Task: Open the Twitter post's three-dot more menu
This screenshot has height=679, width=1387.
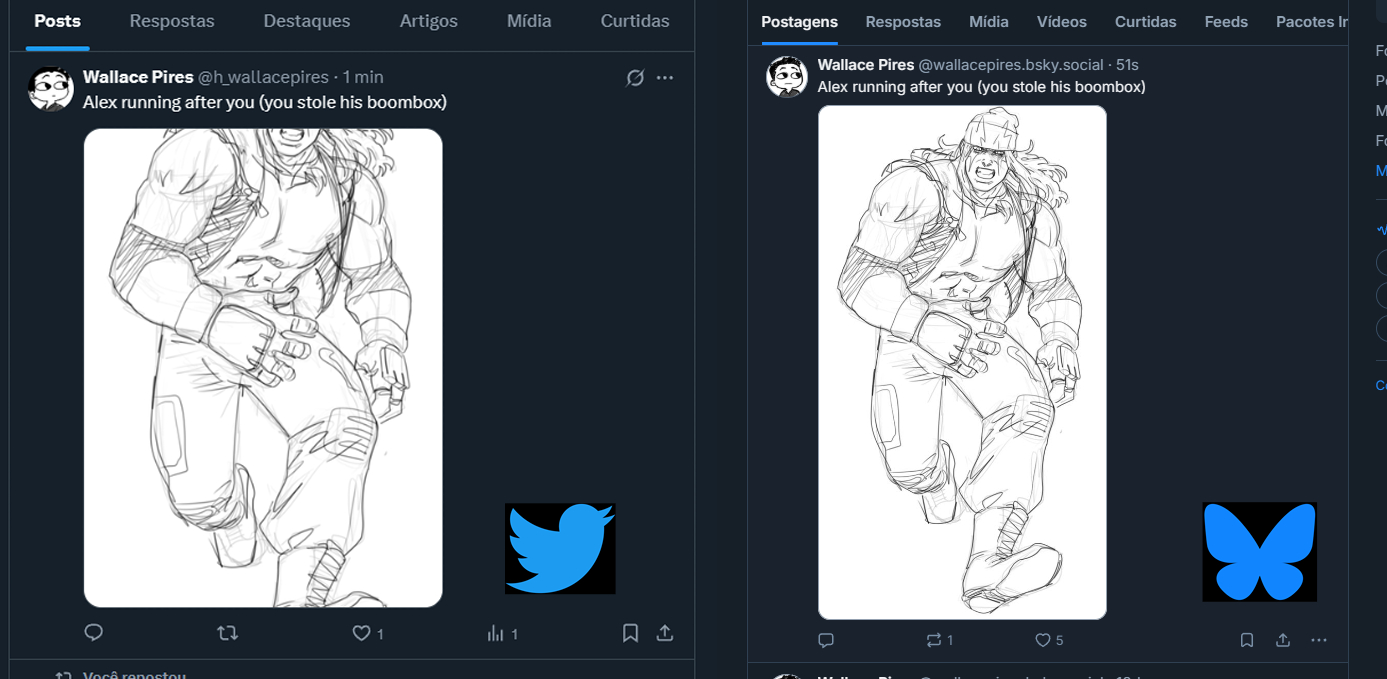Action: [665, 78]
